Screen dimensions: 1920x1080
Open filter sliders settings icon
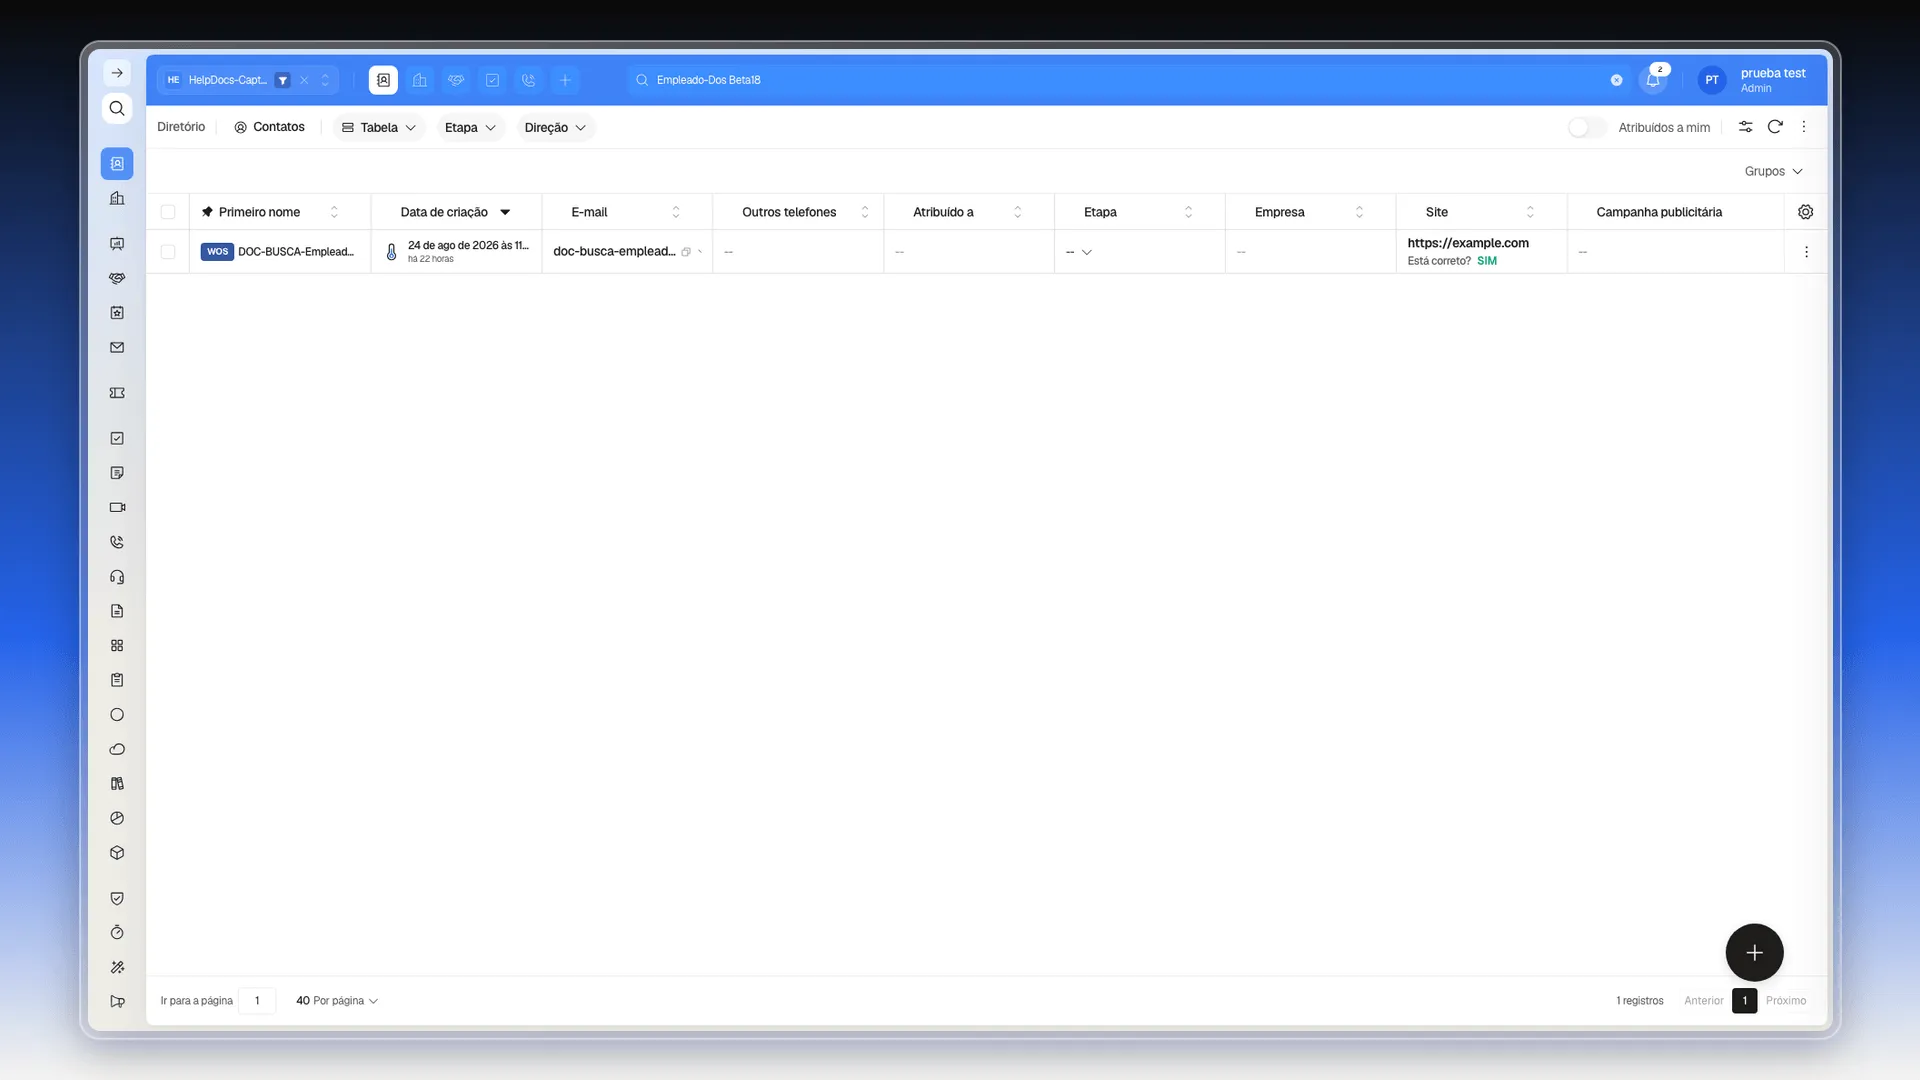[x=1745, y=127]
